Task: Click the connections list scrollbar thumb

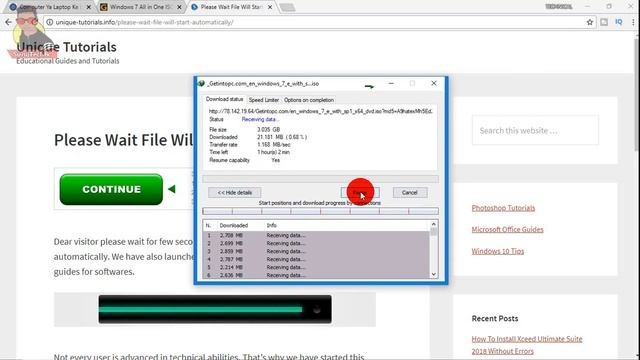Action: [x=433, y=231]
